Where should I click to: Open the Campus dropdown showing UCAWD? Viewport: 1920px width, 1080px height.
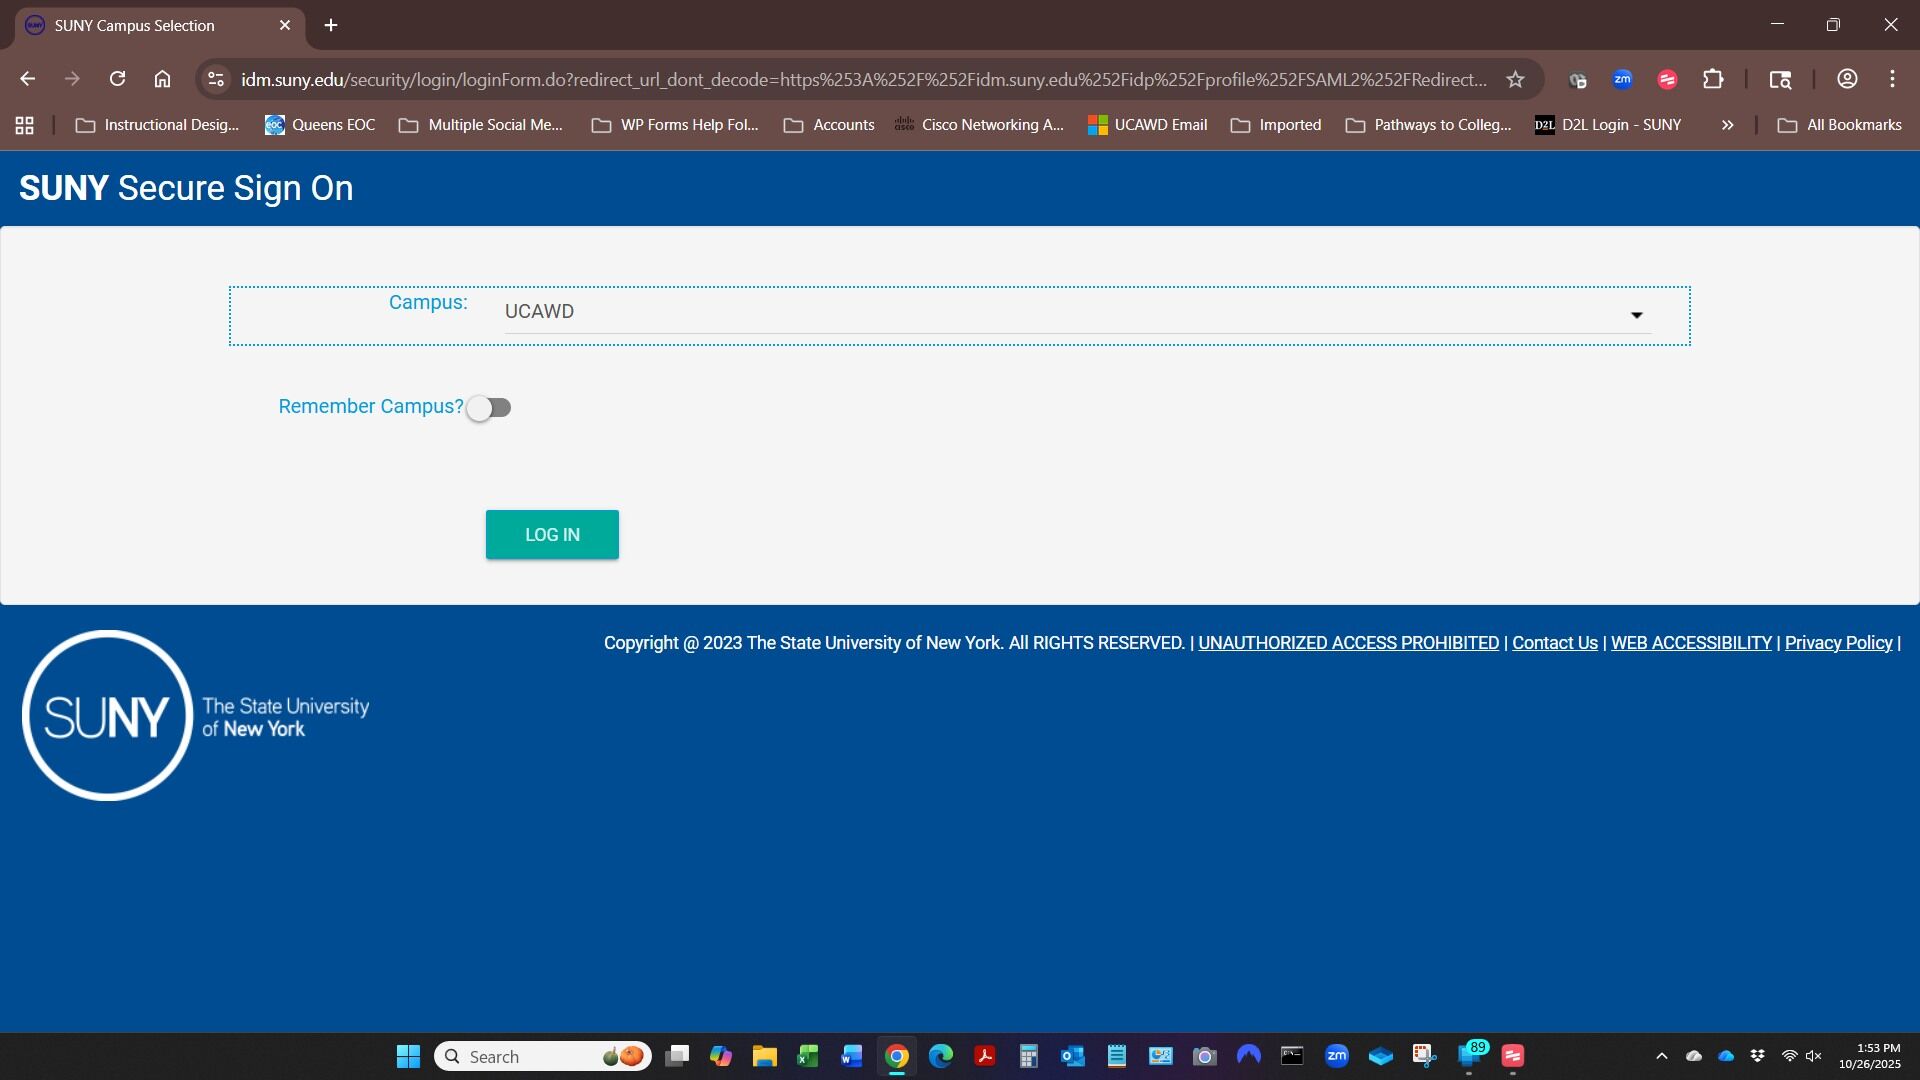(1077, 312)
